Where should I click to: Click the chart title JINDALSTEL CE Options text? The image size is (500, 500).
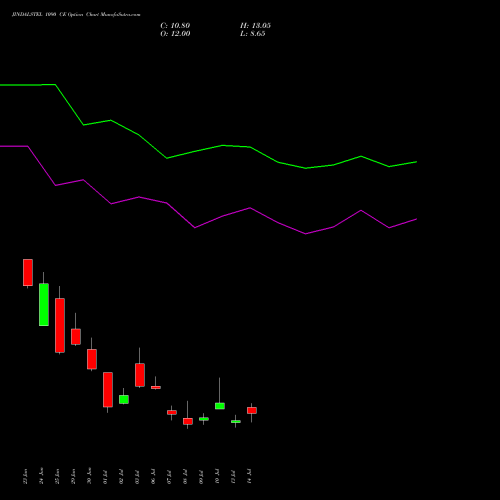click(76, 14)
